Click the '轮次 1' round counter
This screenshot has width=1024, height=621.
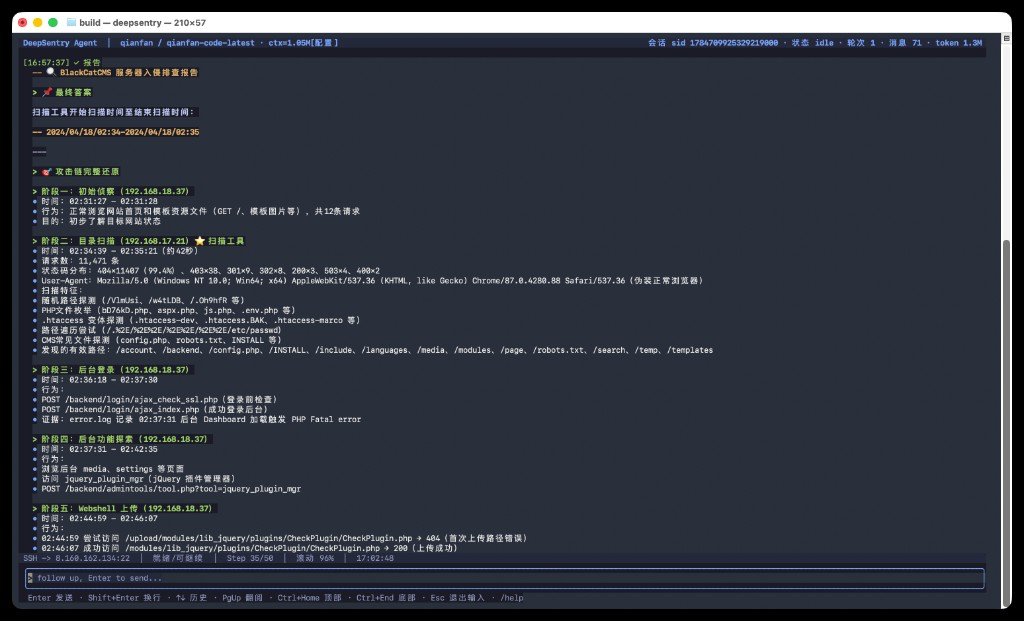(861, 43)
